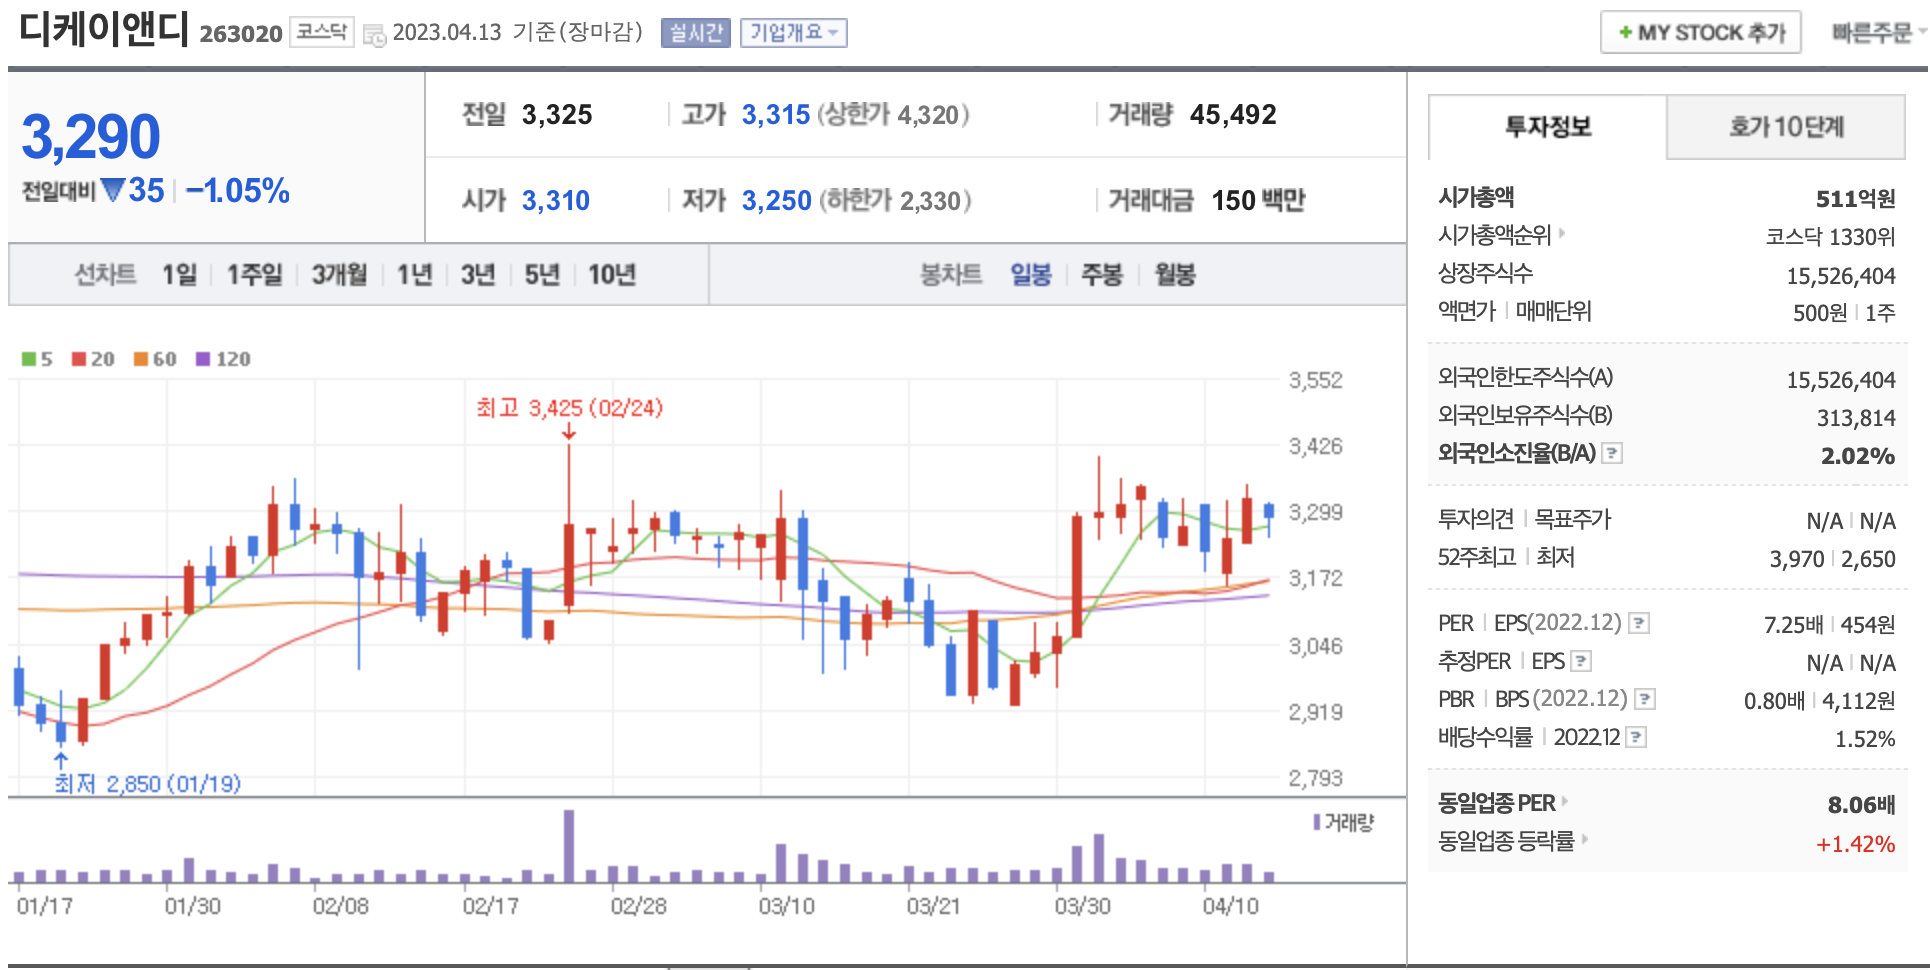Click the help icon beside 추정PER EPS
This screenshot has width=1930, height=970.
pos(1581,661)
